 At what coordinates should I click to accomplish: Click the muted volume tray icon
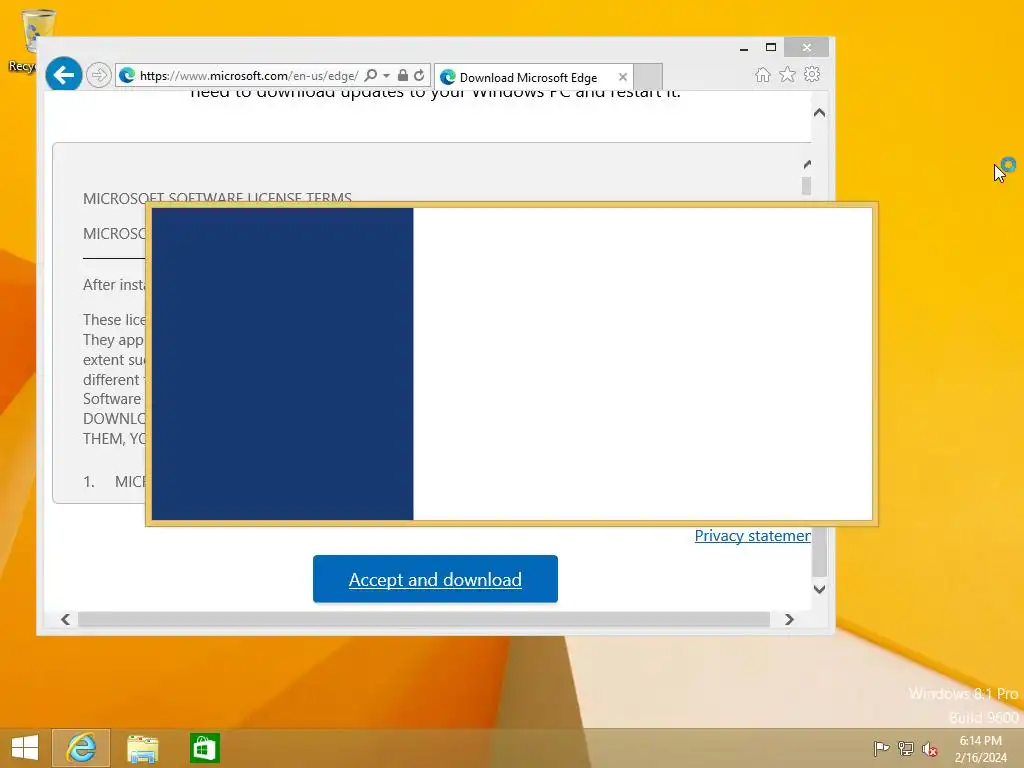[x=930, y=749]
